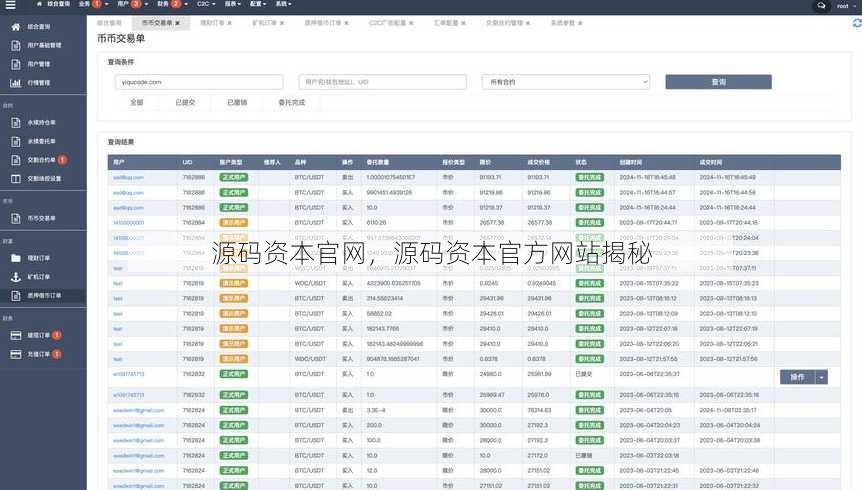Screen dimensions: 862x490
Task: Switch to the 综合查询 page tab
Action: click(x=109, y=23)
